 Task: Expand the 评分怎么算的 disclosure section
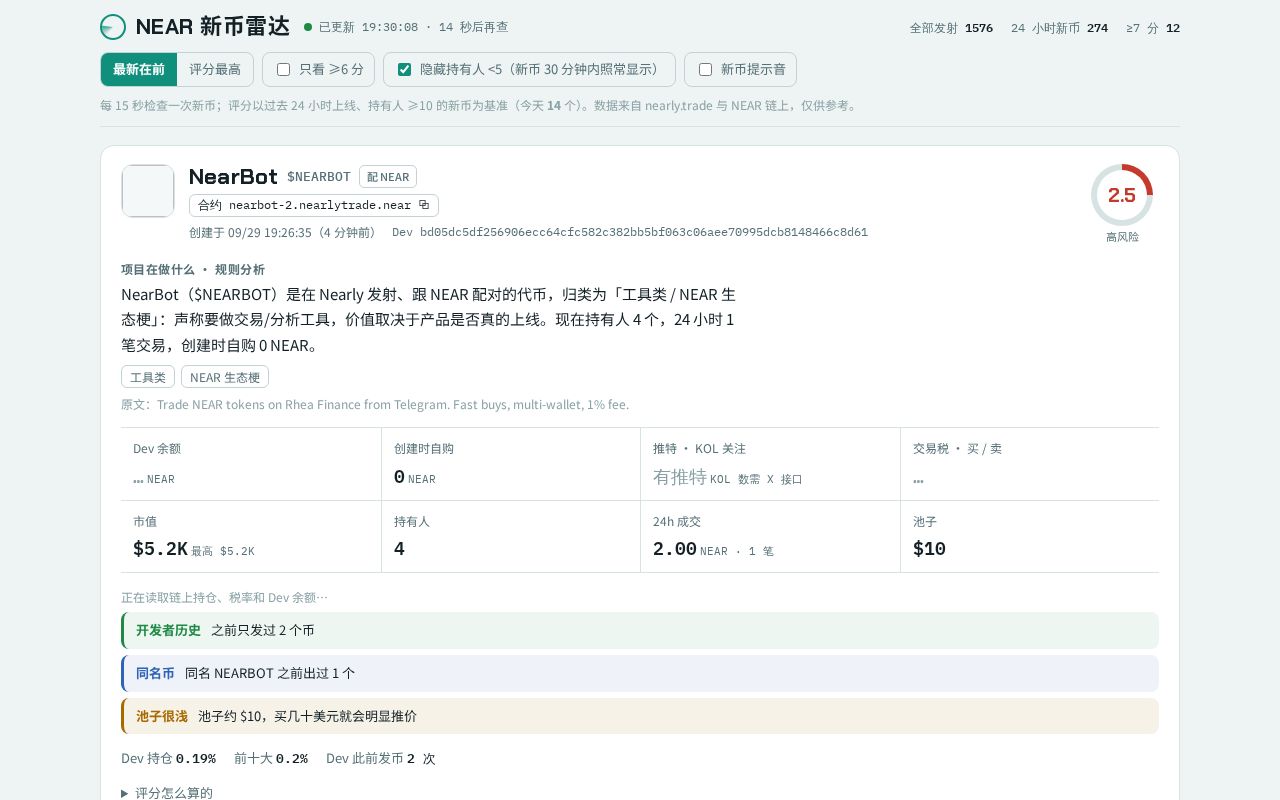[167, 793]
